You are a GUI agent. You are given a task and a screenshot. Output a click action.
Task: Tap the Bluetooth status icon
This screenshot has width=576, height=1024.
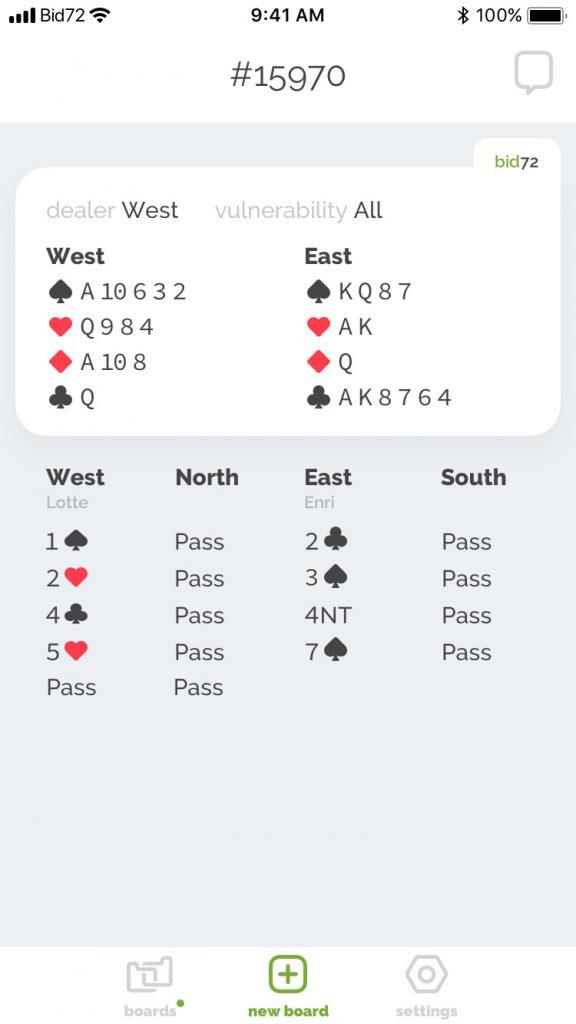point(463,15)
